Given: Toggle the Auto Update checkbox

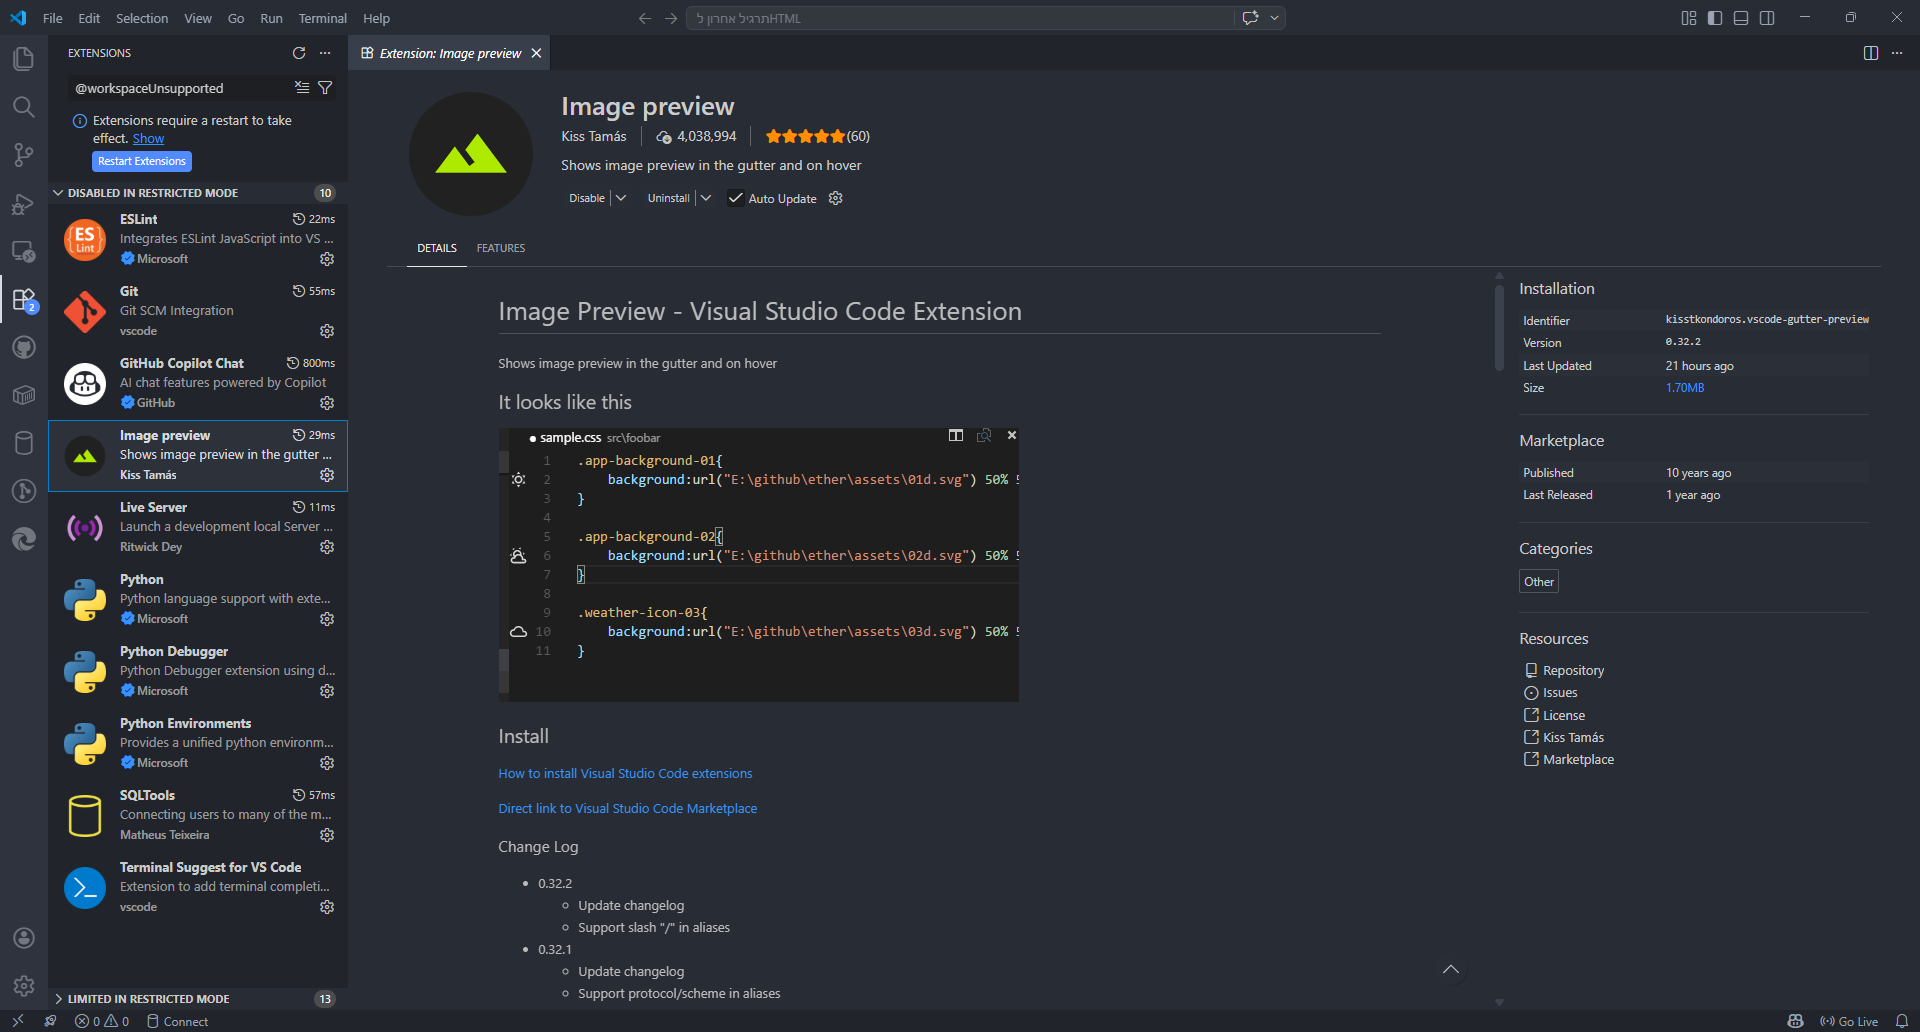Looking at the screenshot, I should [x=736, y=198].
